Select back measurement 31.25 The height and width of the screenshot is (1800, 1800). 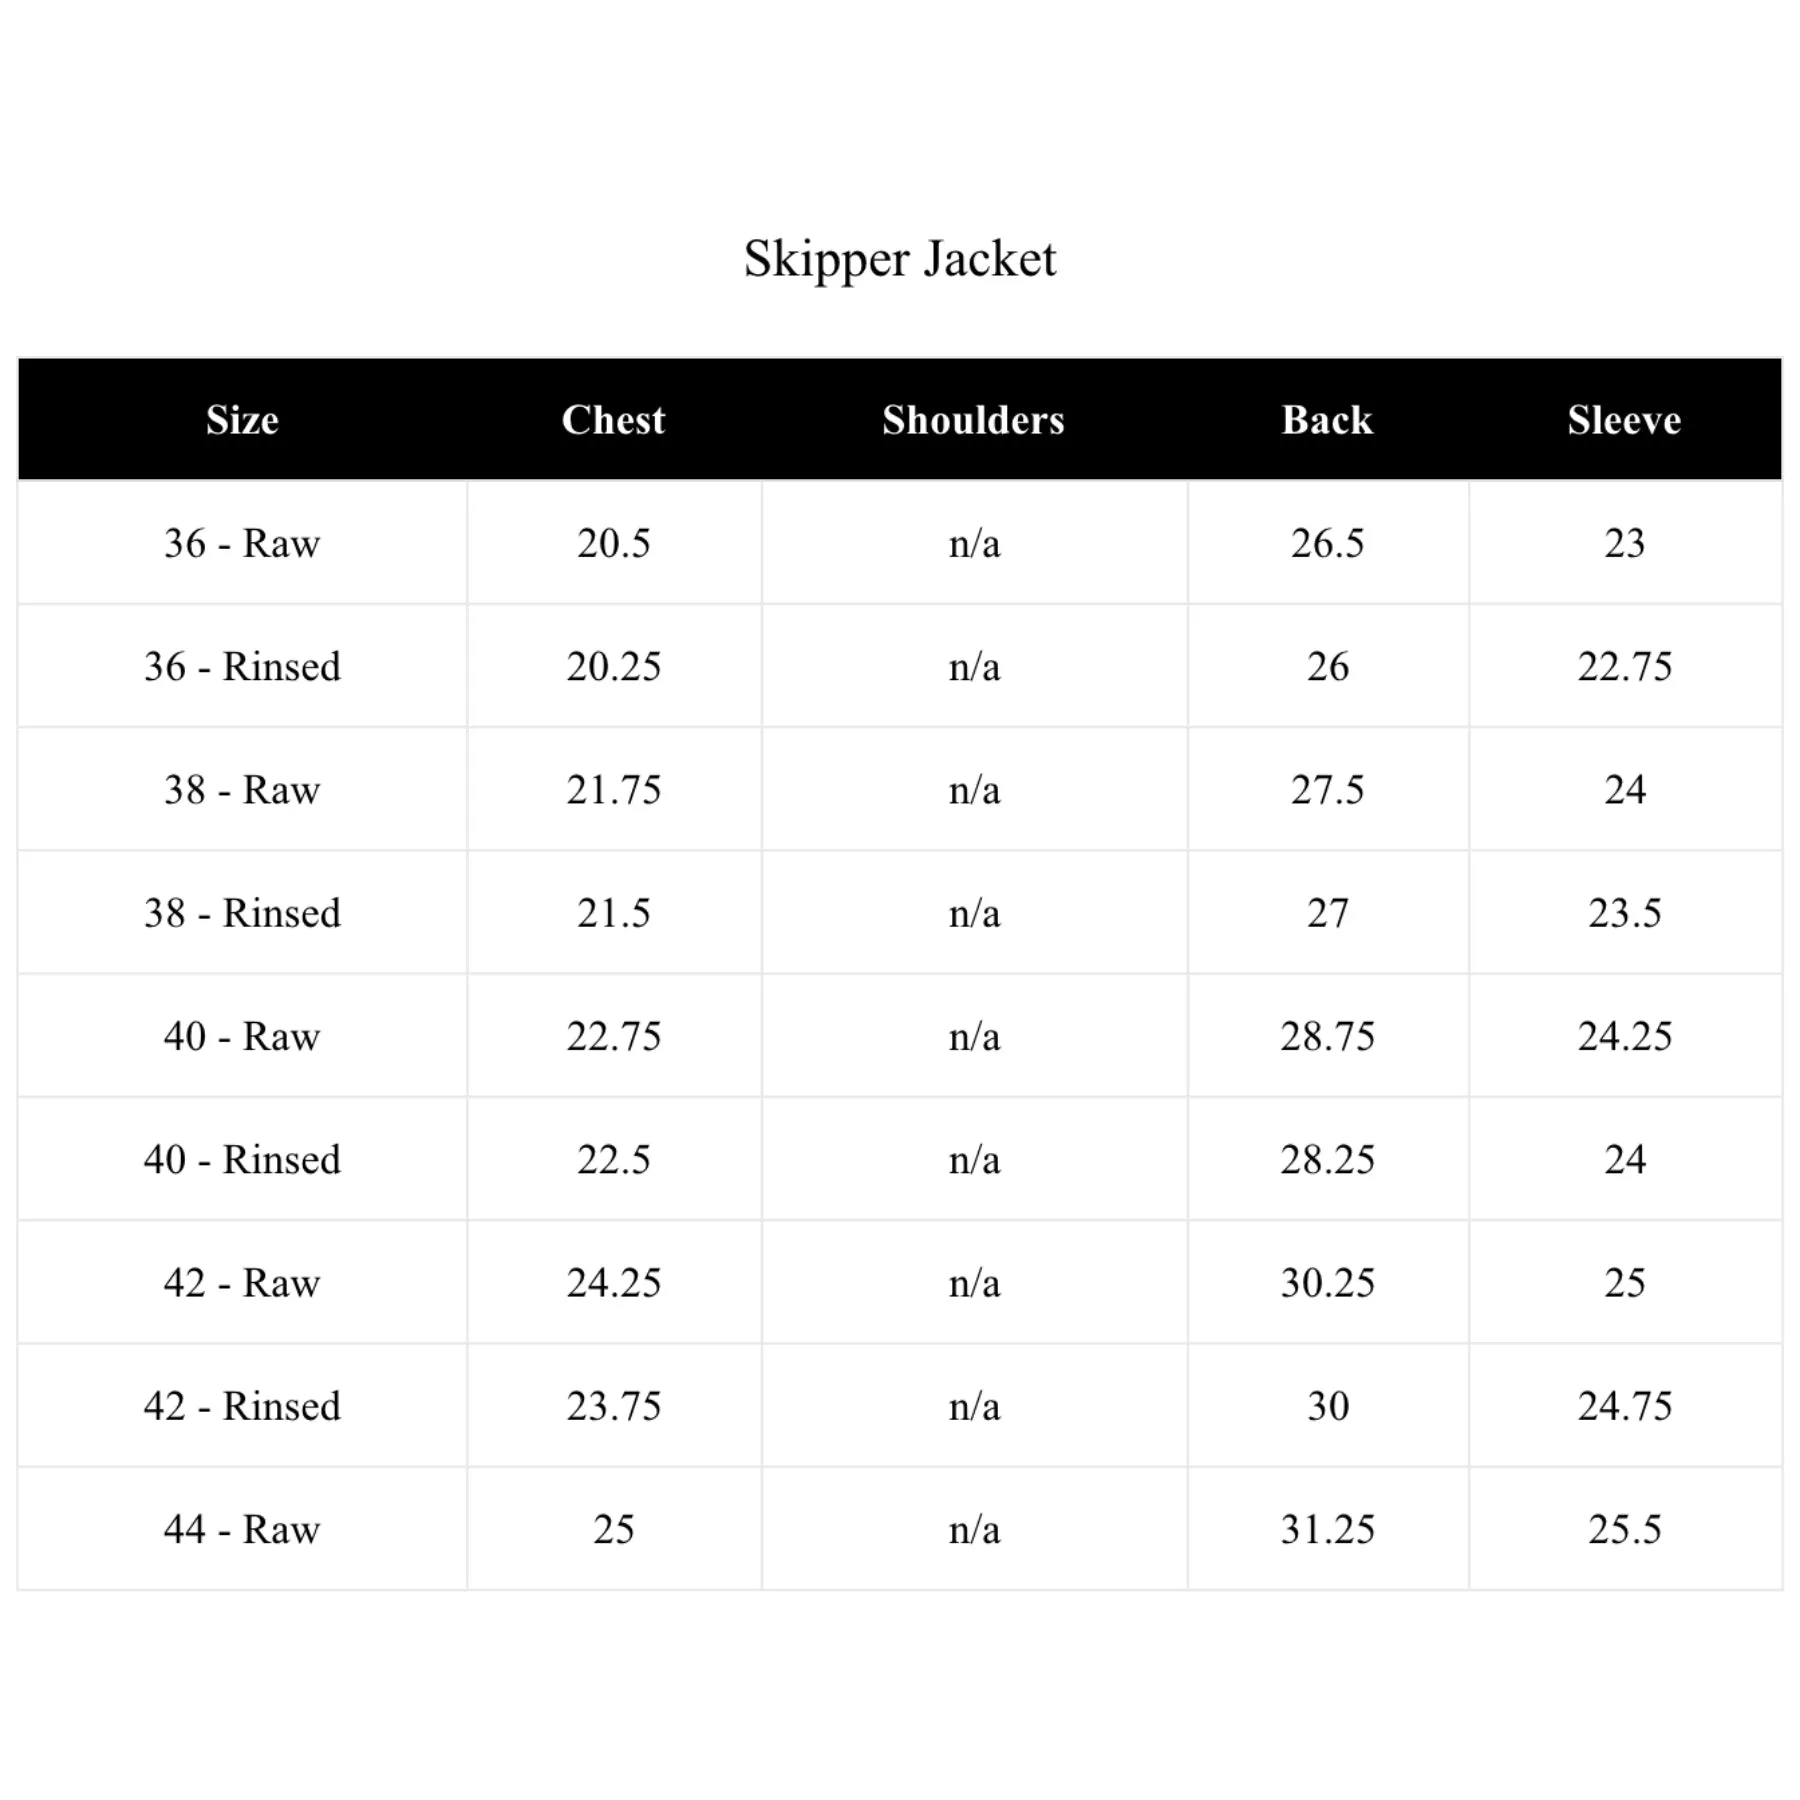[1327, 1529]
